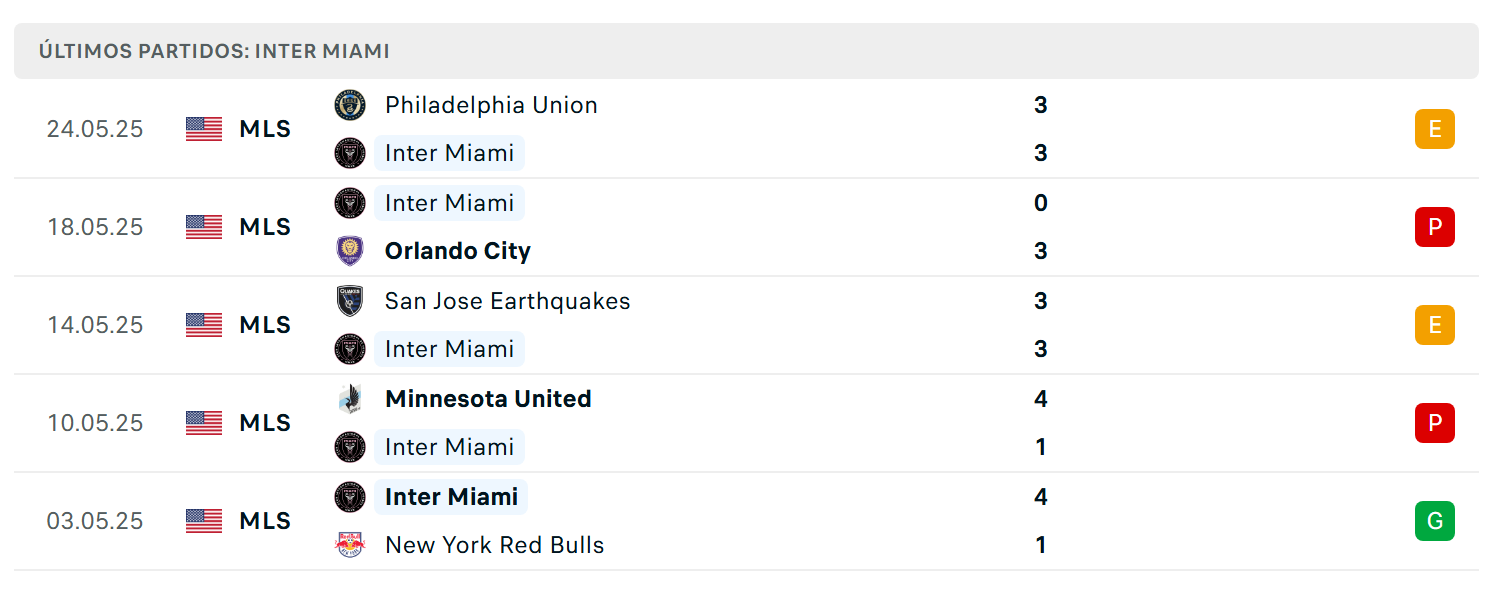
Task: Click the orange E badge for San Jose match
Action: (1434, 325)
